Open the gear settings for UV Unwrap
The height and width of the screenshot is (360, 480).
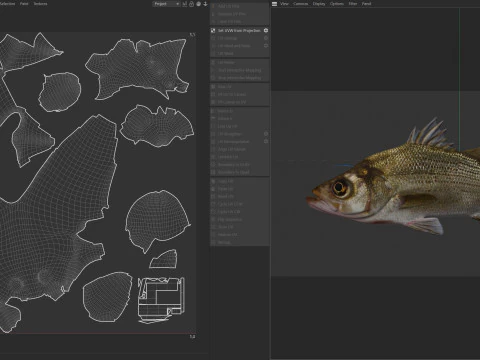266,38
